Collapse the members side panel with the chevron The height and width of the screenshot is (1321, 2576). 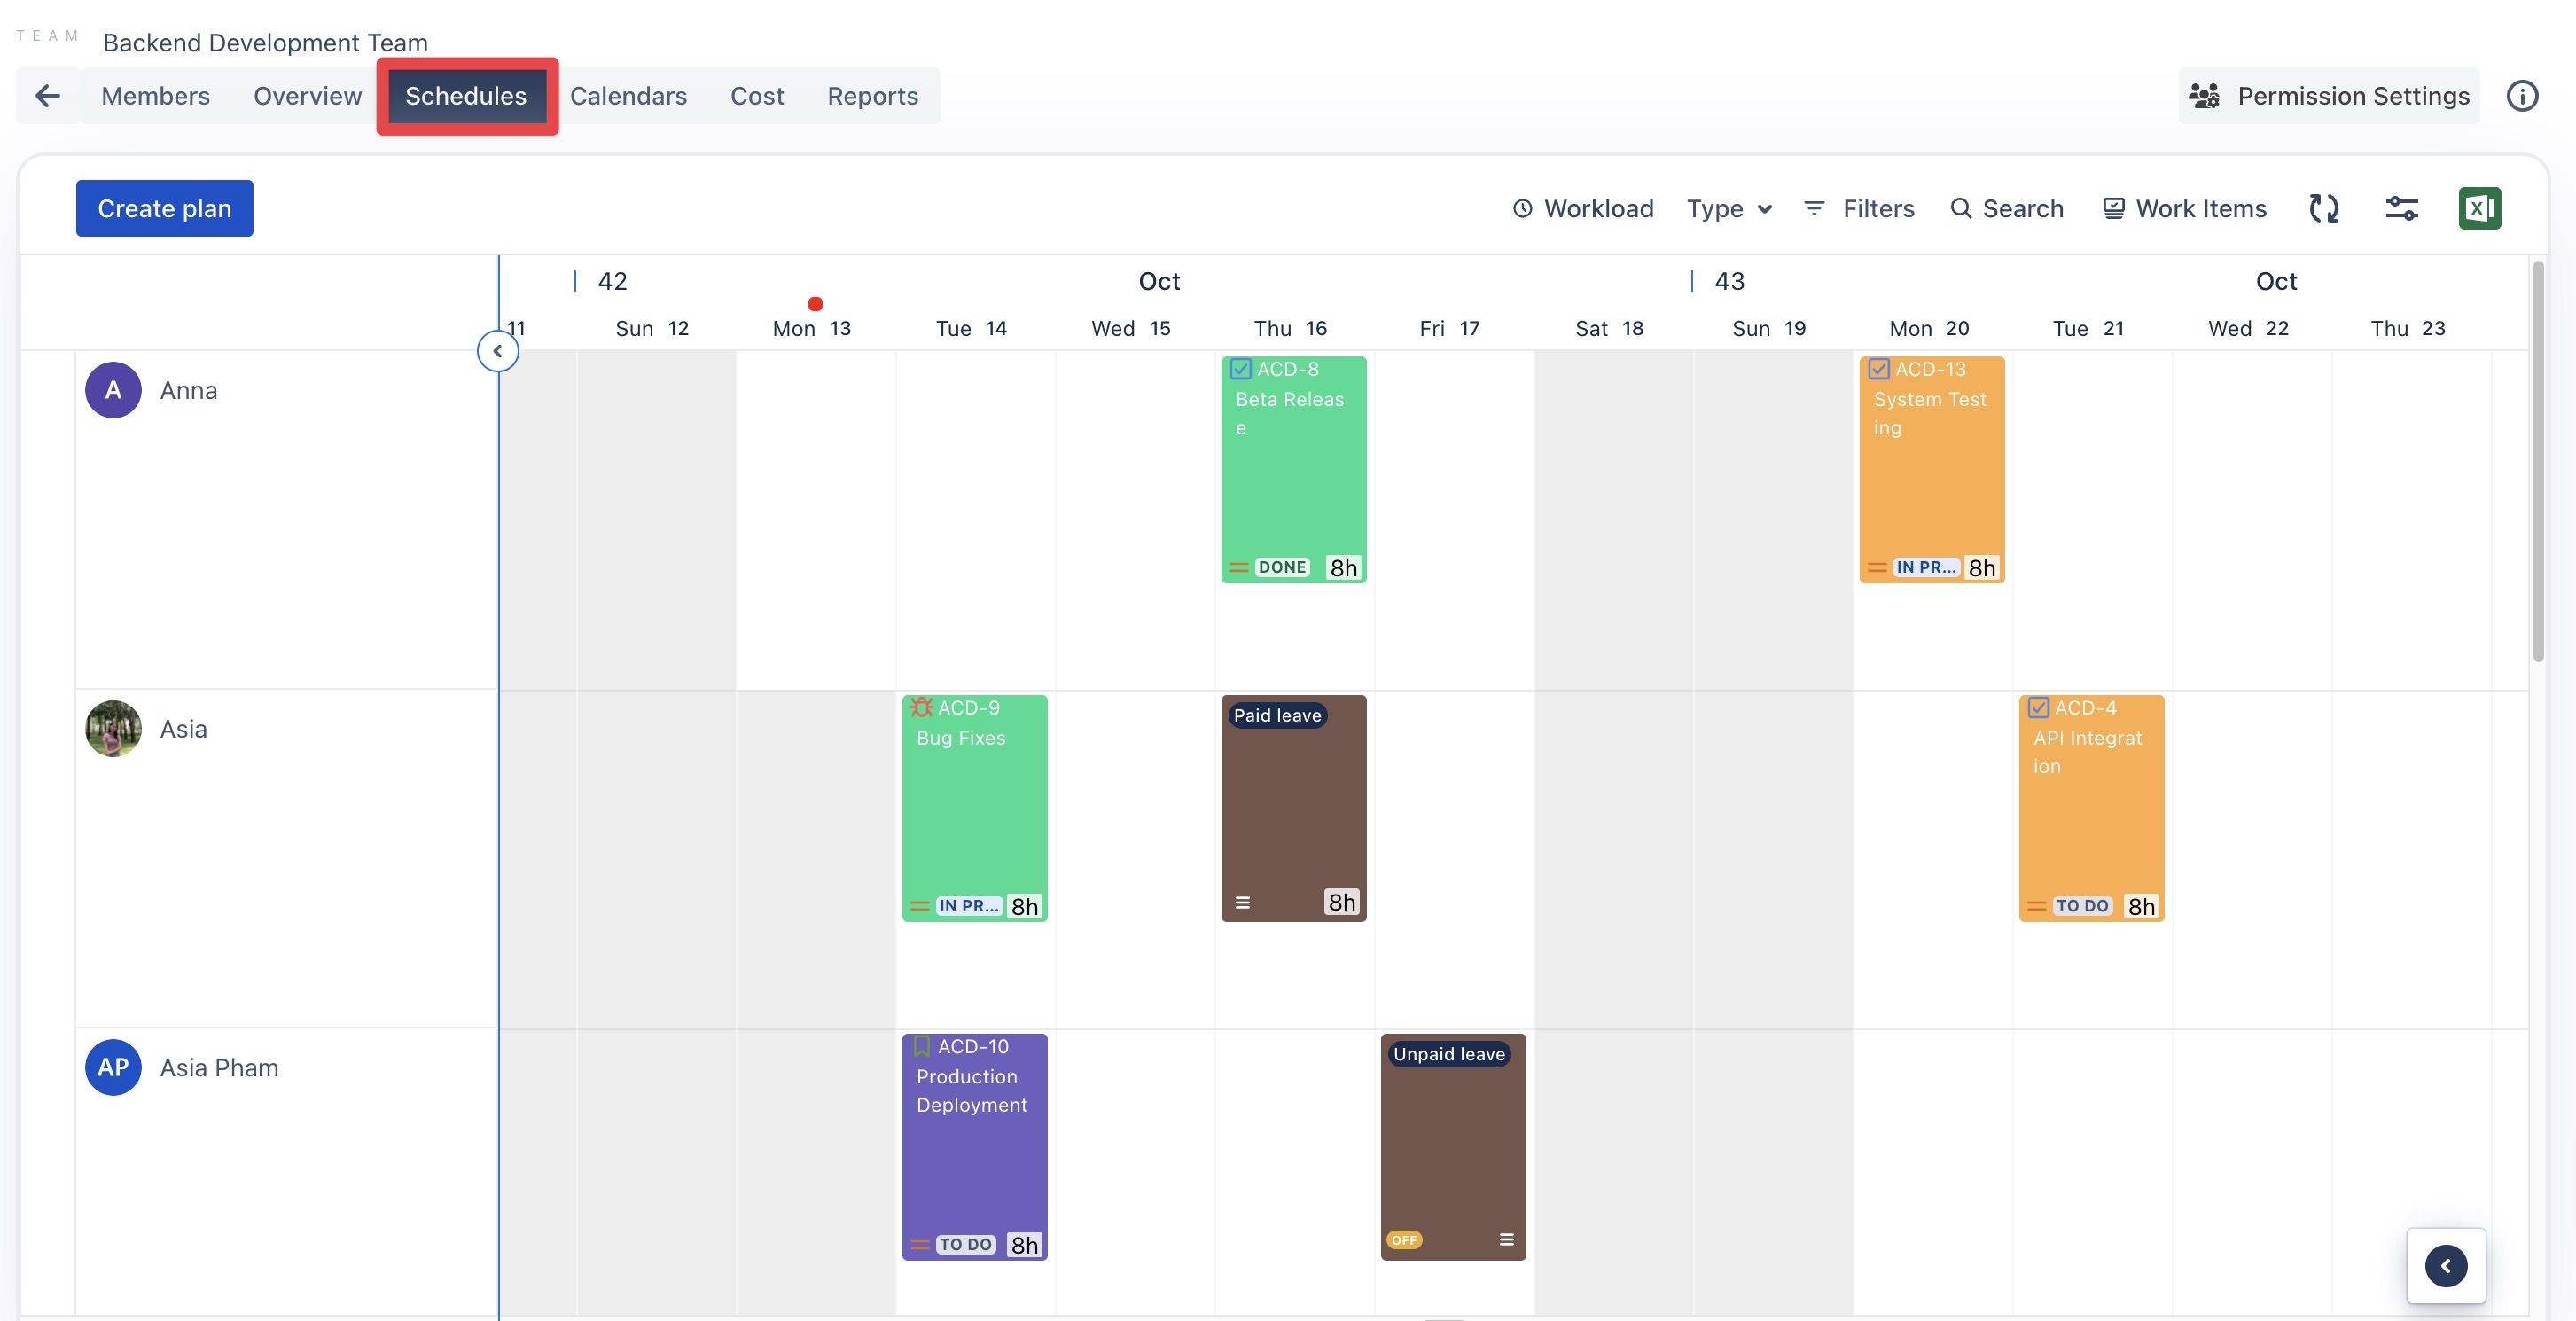click(497, 351)
